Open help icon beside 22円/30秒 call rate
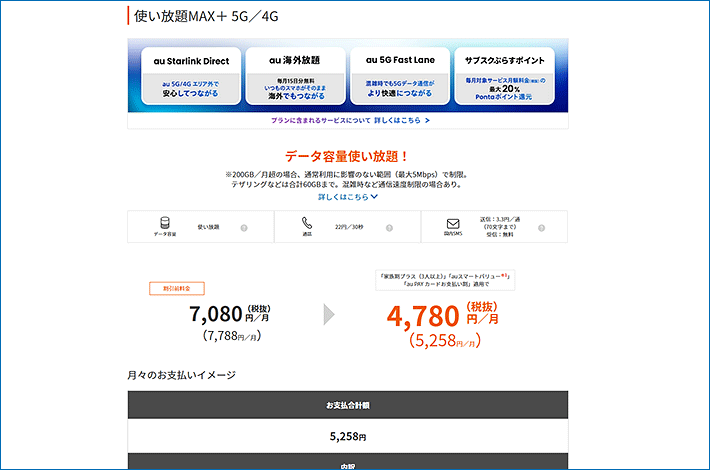Viewport: 710px width, 470px height. coord(389,228)
